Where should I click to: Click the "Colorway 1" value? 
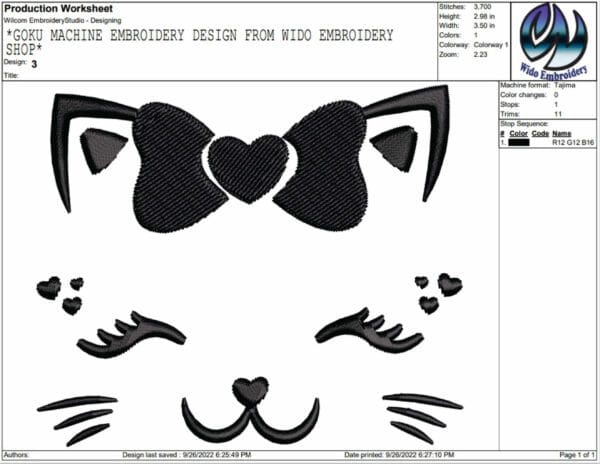tap(491, 45)
